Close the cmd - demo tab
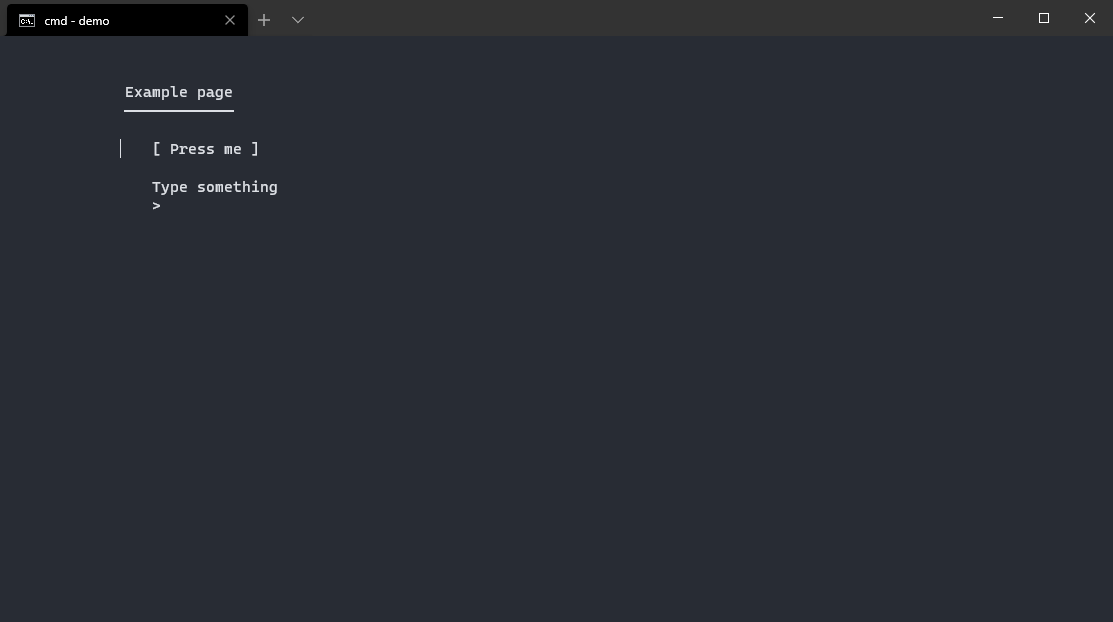 [230, 20]
